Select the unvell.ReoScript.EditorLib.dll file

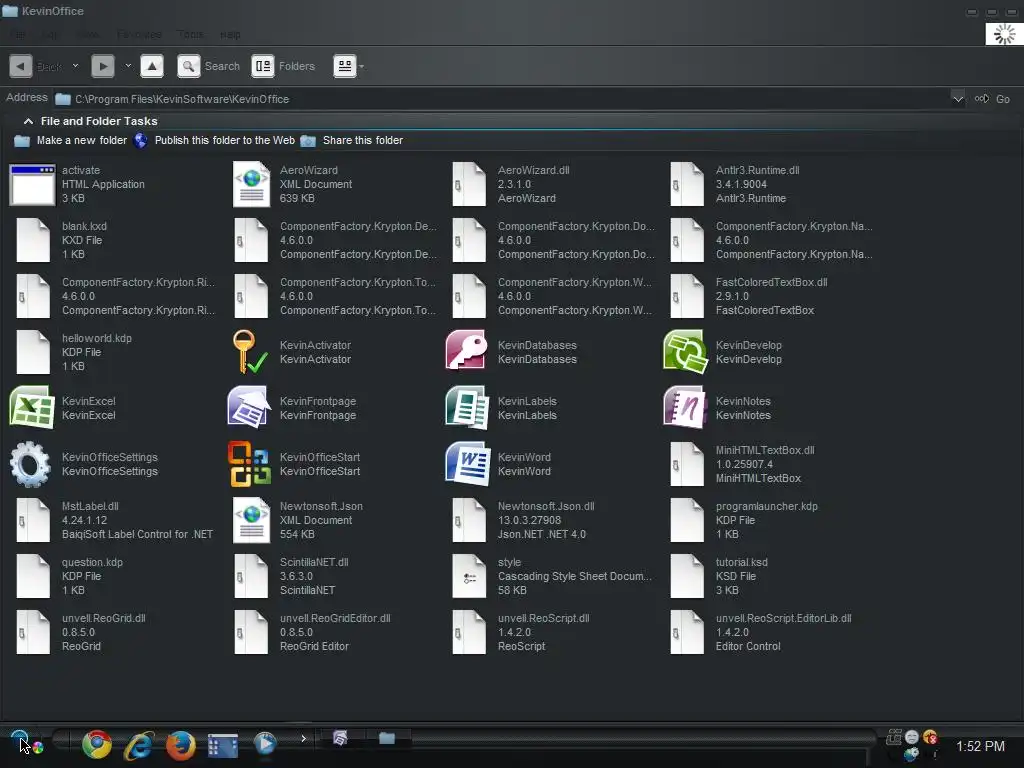[687, 632]
